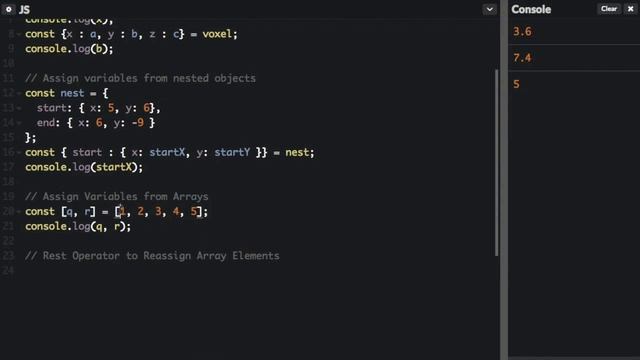Click the JS panel title
The height and width of the screenshot is (360, 640).
(x=24, y=9)
